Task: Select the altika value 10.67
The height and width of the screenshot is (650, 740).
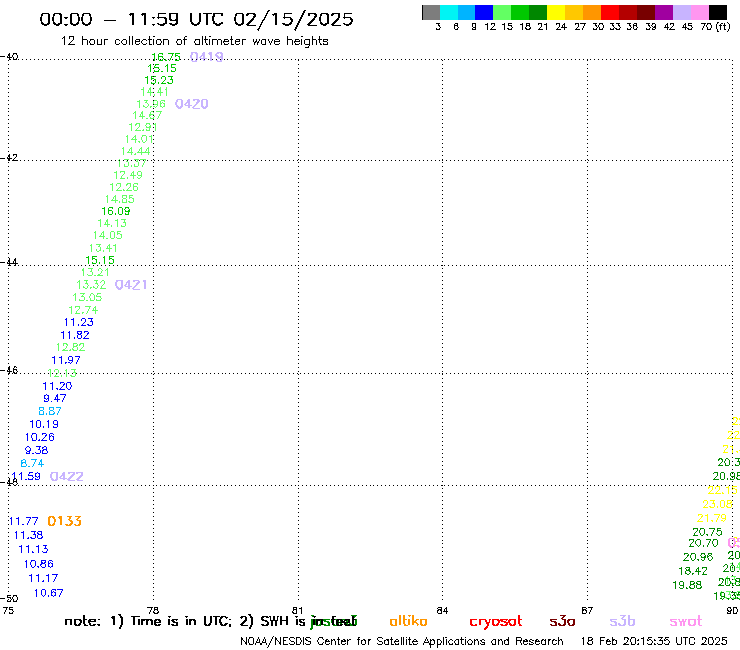Action: pos(49,593)
